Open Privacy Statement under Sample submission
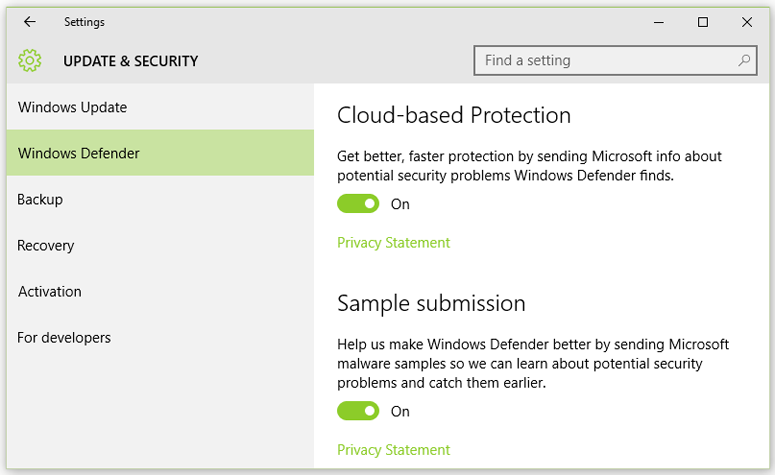 [x=393, y=450]
